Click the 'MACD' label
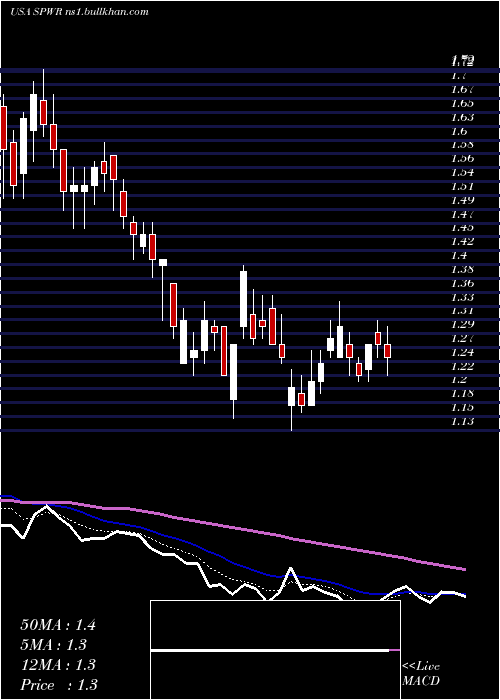This screenshot has height=700, width=500. click(x=421, y=681)
